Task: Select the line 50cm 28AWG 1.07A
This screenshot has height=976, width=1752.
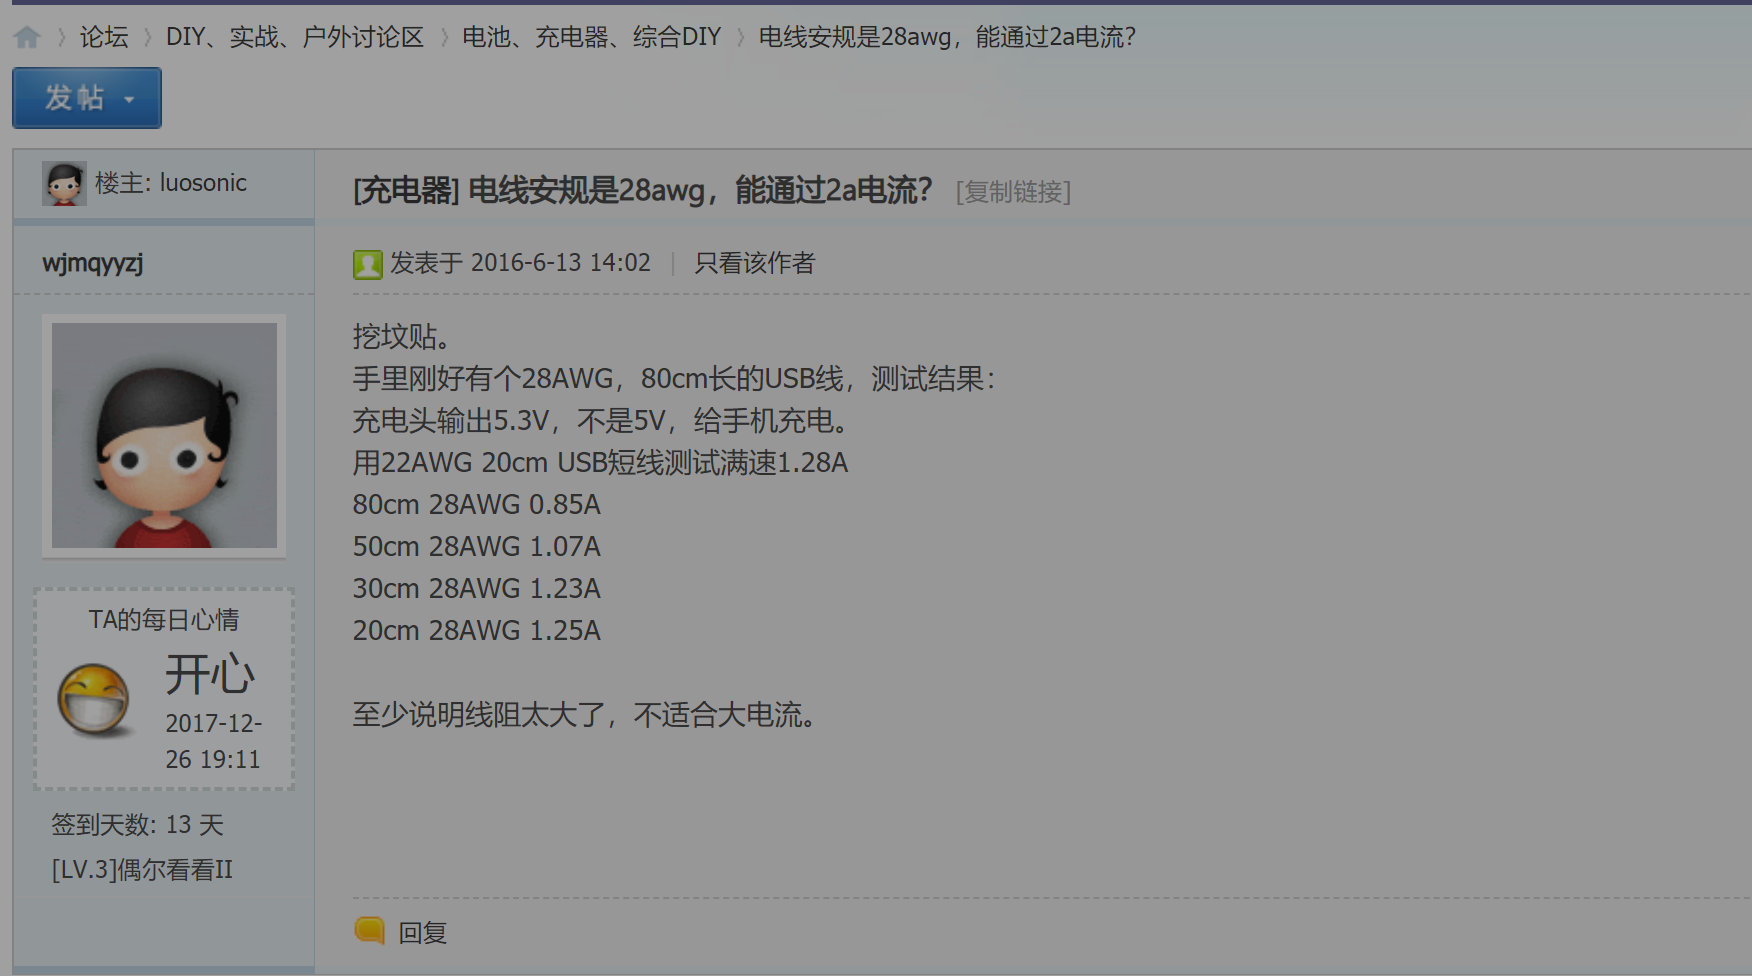Action: click(477, 547)
